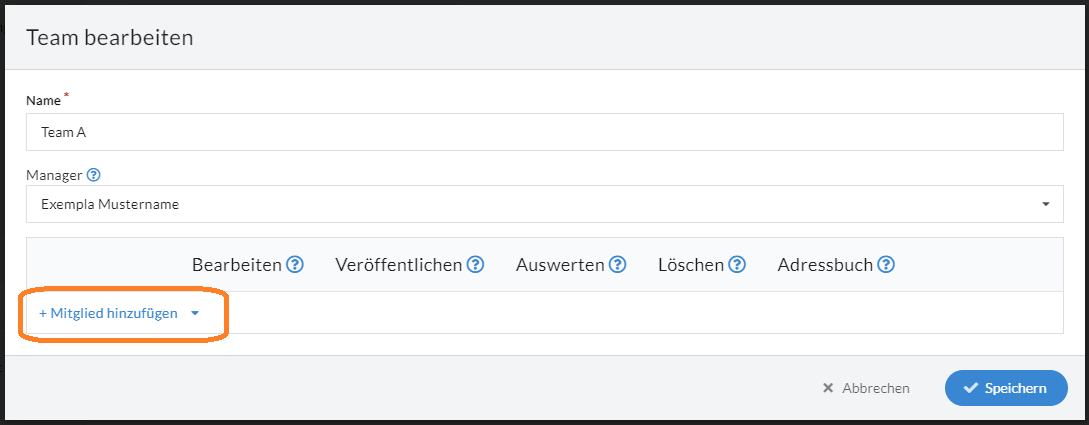Click the help icon beside Löschen
This screenshot has height=425, width=1089.
[737, 265]
